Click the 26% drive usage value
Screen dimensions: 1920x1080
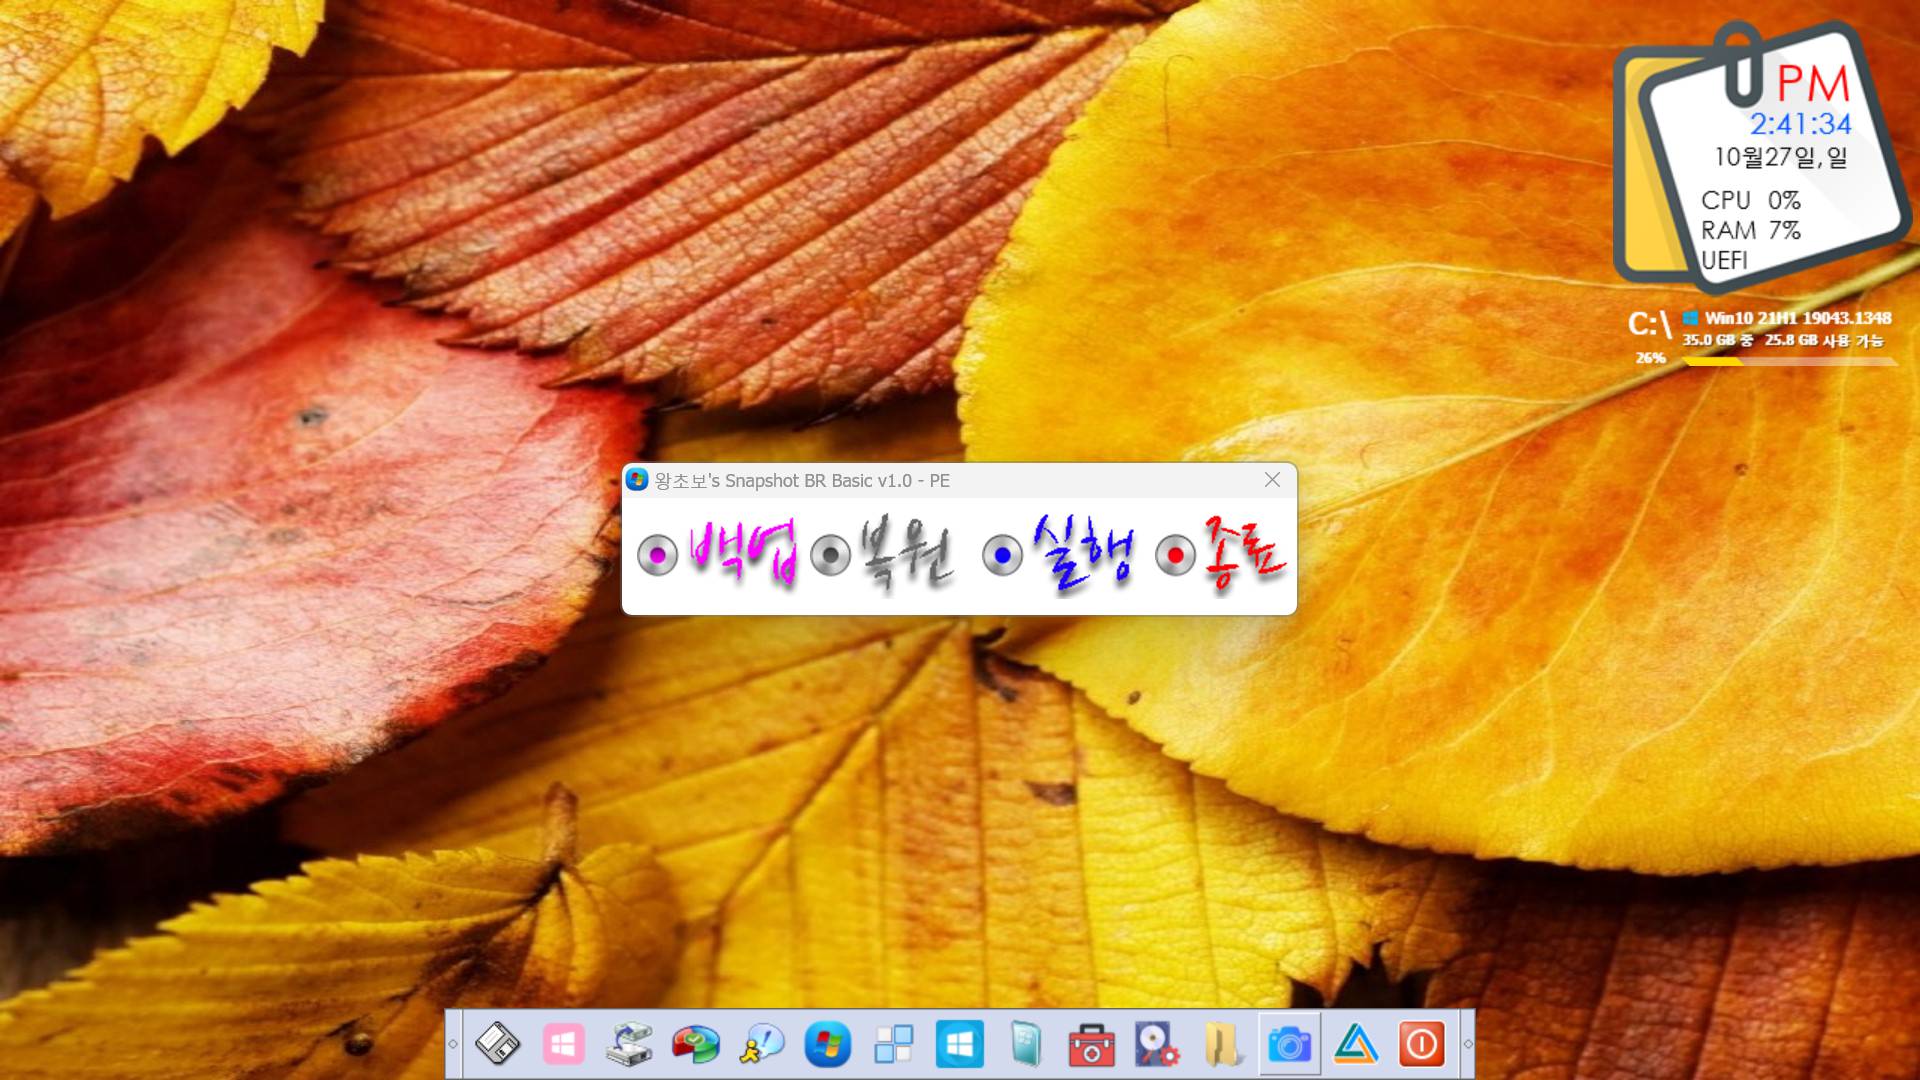(1651, 358)
